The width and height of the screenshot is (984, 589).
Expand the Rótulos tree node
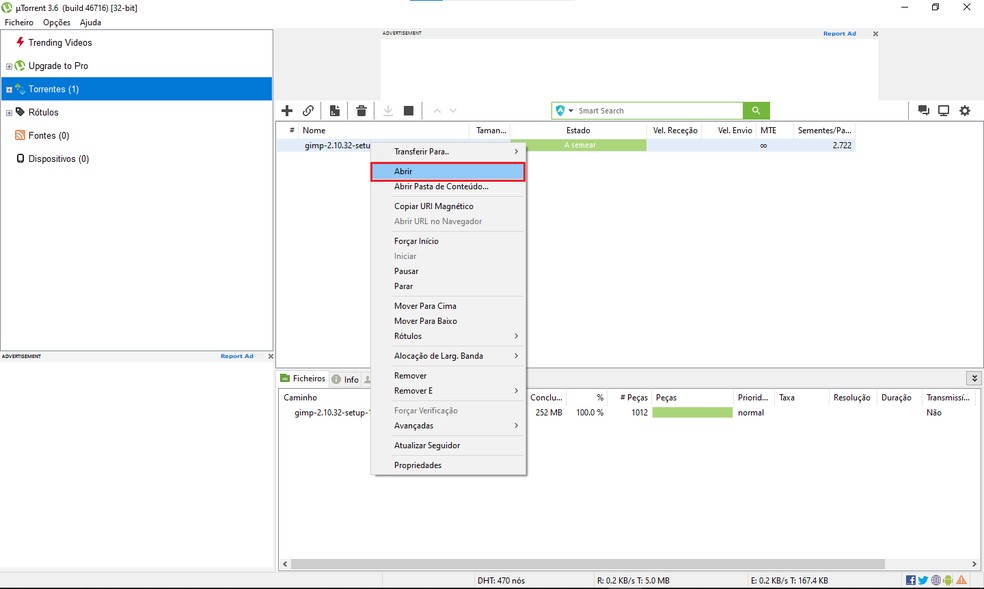pos(9,113)
